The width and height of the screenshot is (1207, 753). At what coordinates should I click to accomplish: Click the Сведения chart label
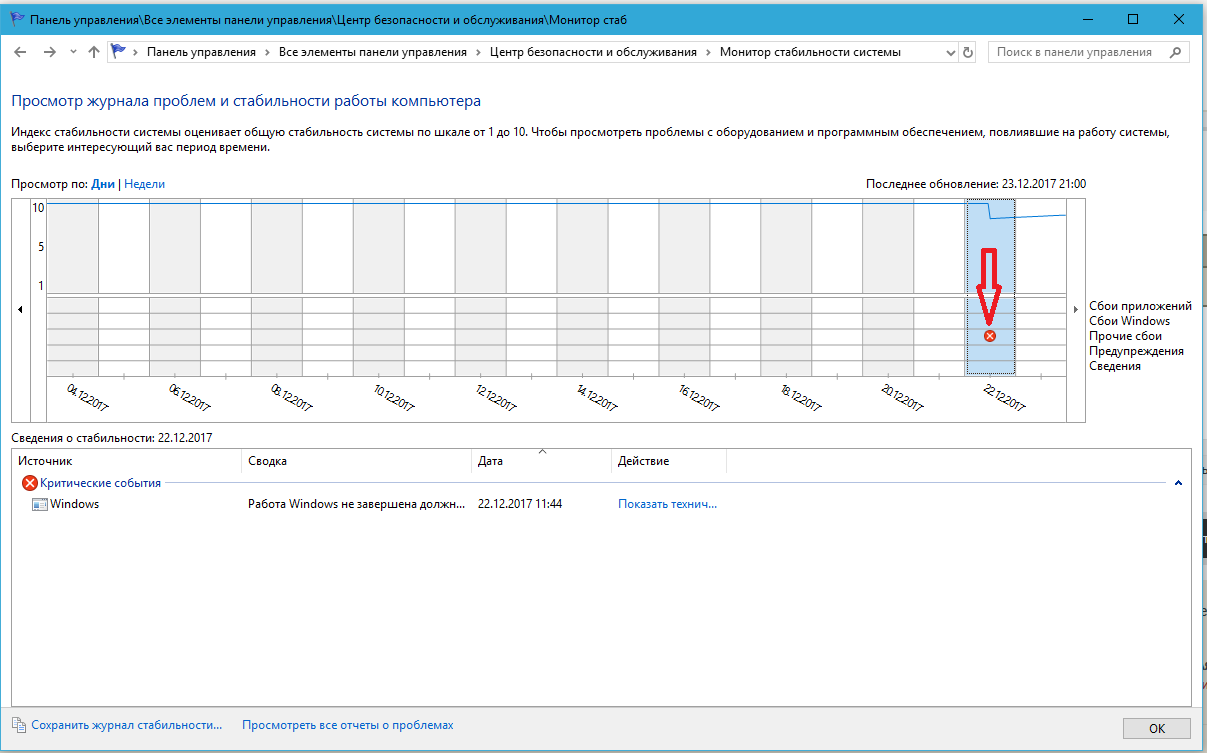click(1115, 366)
